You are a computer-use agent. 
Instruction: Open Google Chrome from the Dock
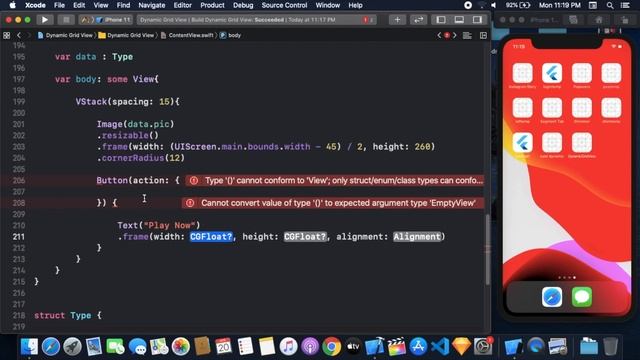tap(331, 347)
